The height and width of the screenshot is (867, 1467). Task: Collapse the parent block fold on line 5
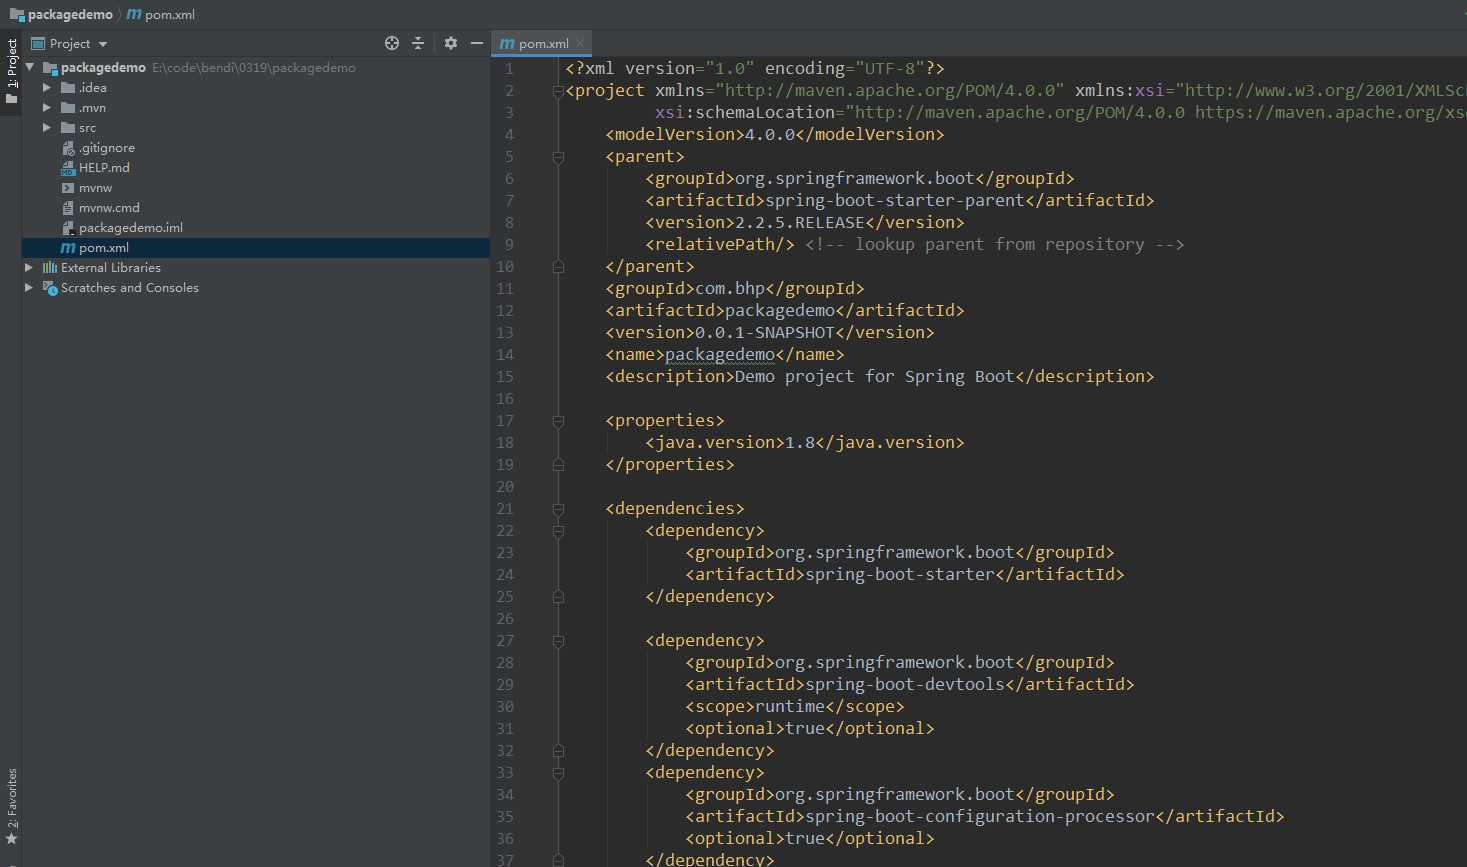558,157
